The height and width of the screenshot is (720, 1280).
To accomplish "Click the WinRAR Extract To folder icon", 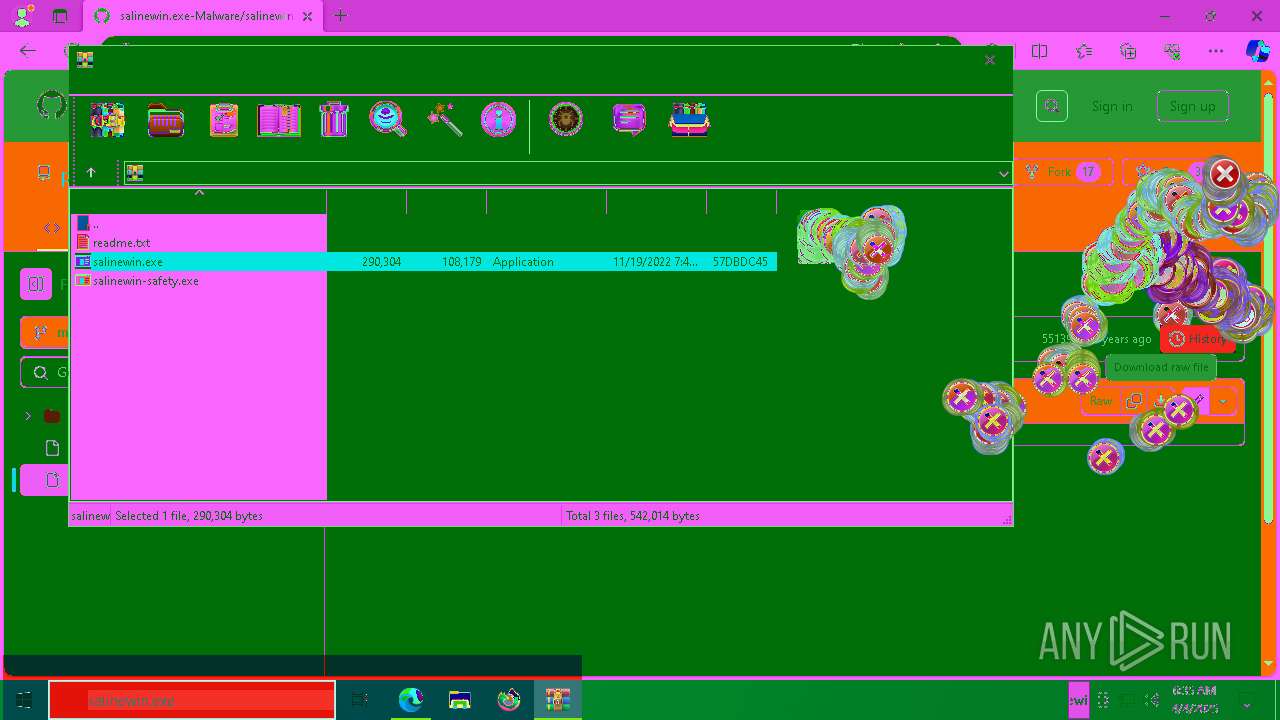I will (x=166, y=120).
